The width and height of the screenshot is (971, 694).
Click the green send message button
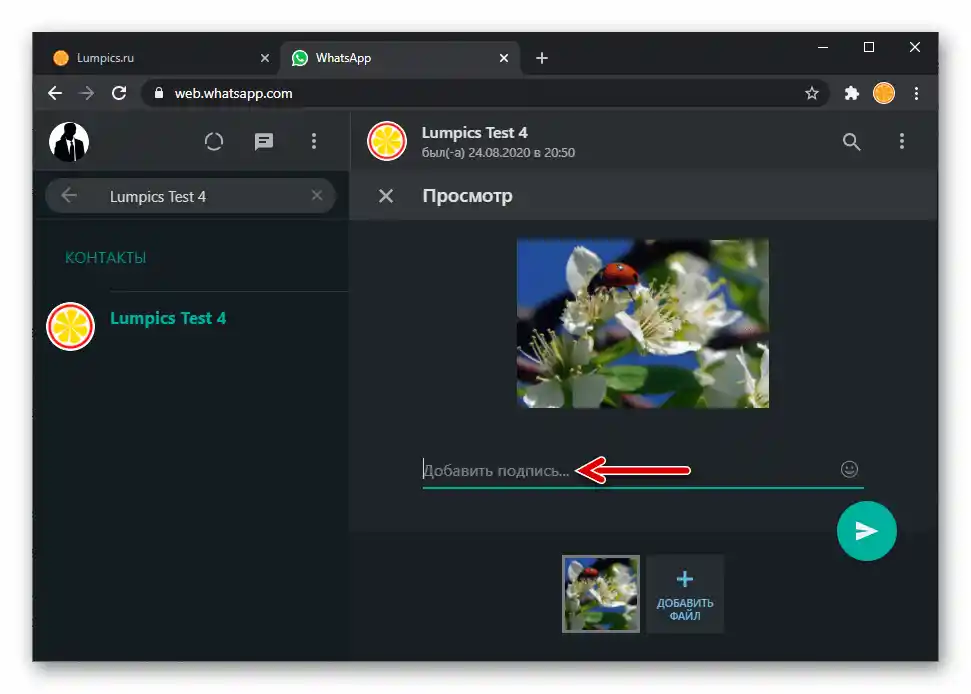tap(866, 531)
